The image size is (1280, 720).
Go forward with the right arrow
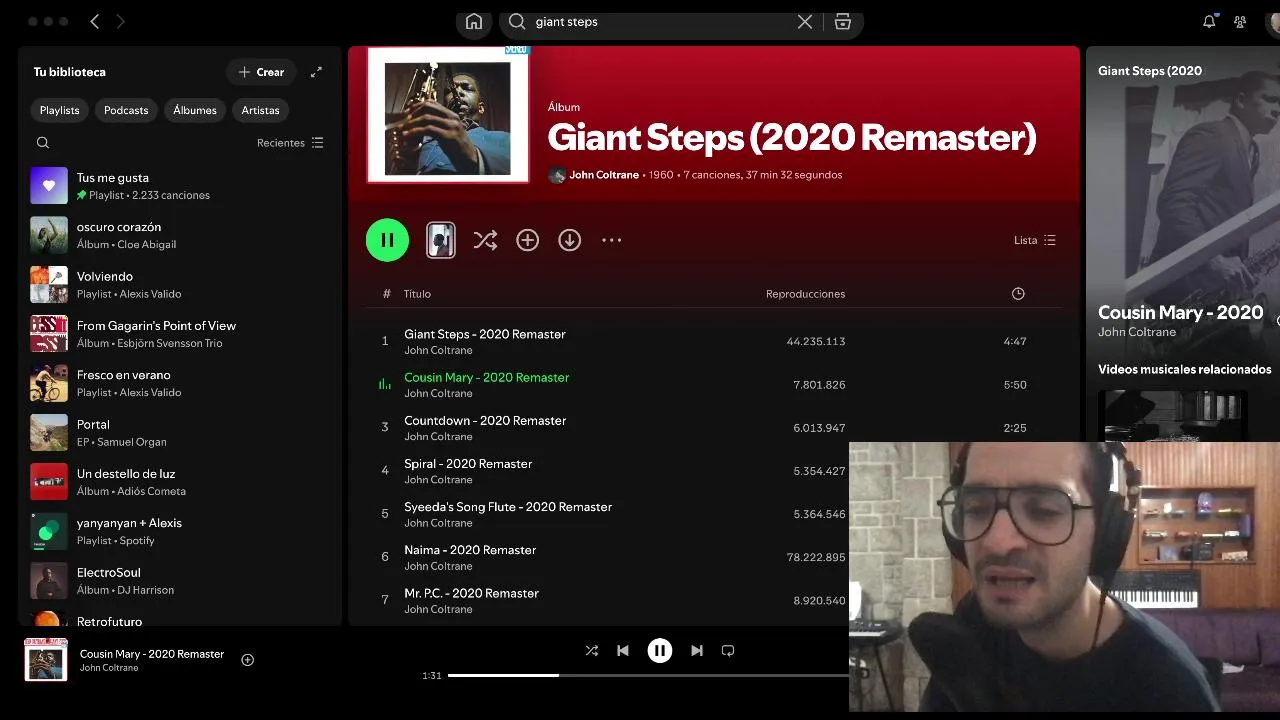tap(120, 21)
